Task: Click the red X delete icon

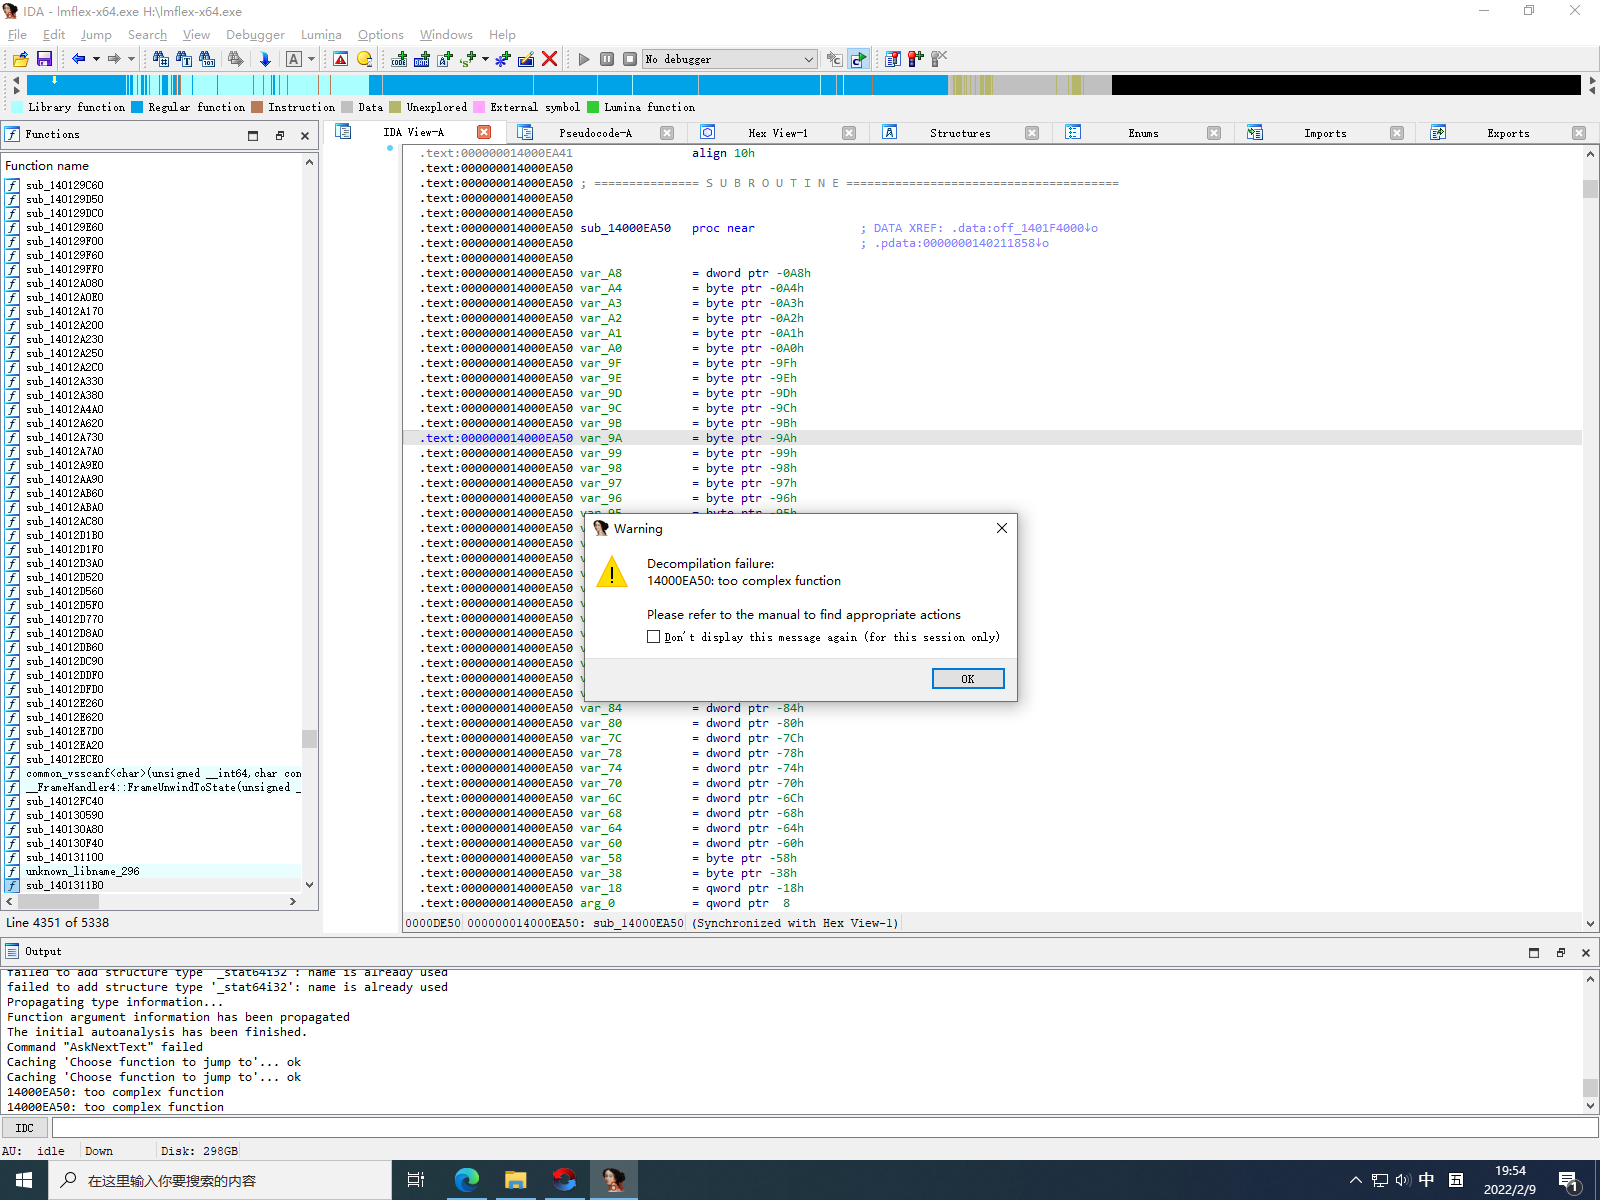Action: click(549, 59)
